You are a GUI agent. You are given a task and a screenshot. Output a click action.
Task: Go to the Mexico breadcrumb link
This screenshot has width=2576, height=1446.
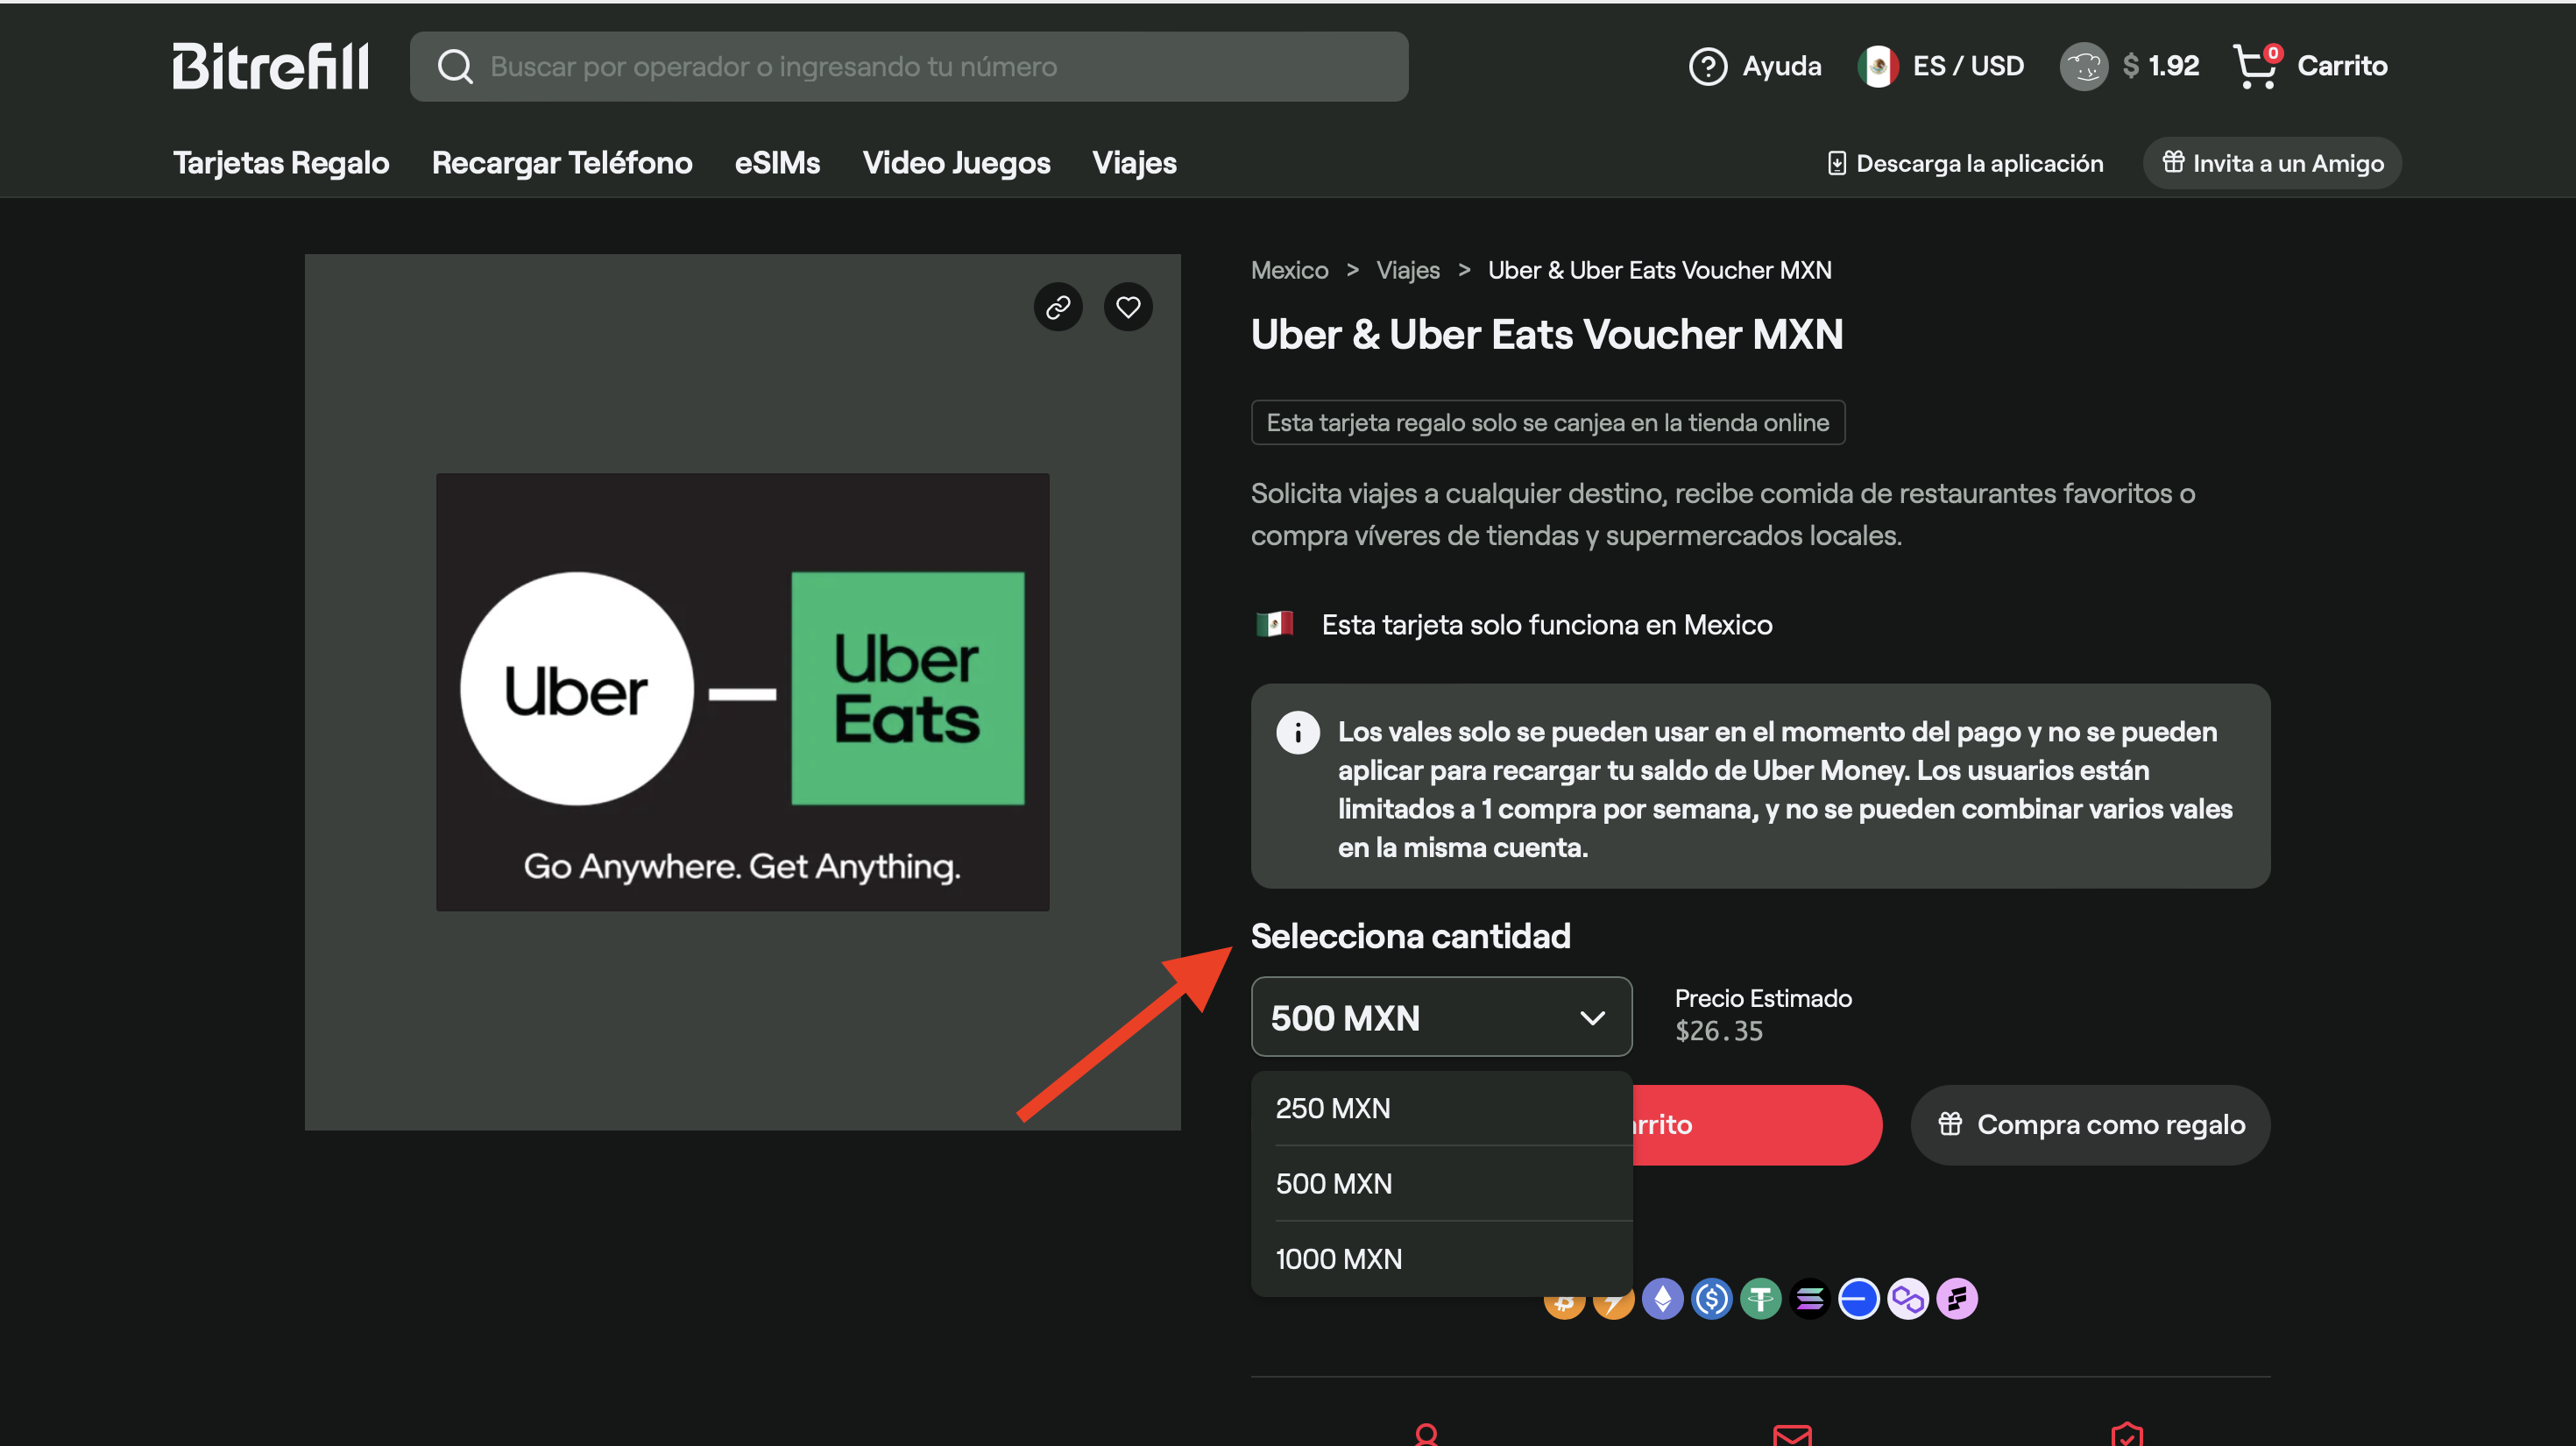tap(1289, 270)
